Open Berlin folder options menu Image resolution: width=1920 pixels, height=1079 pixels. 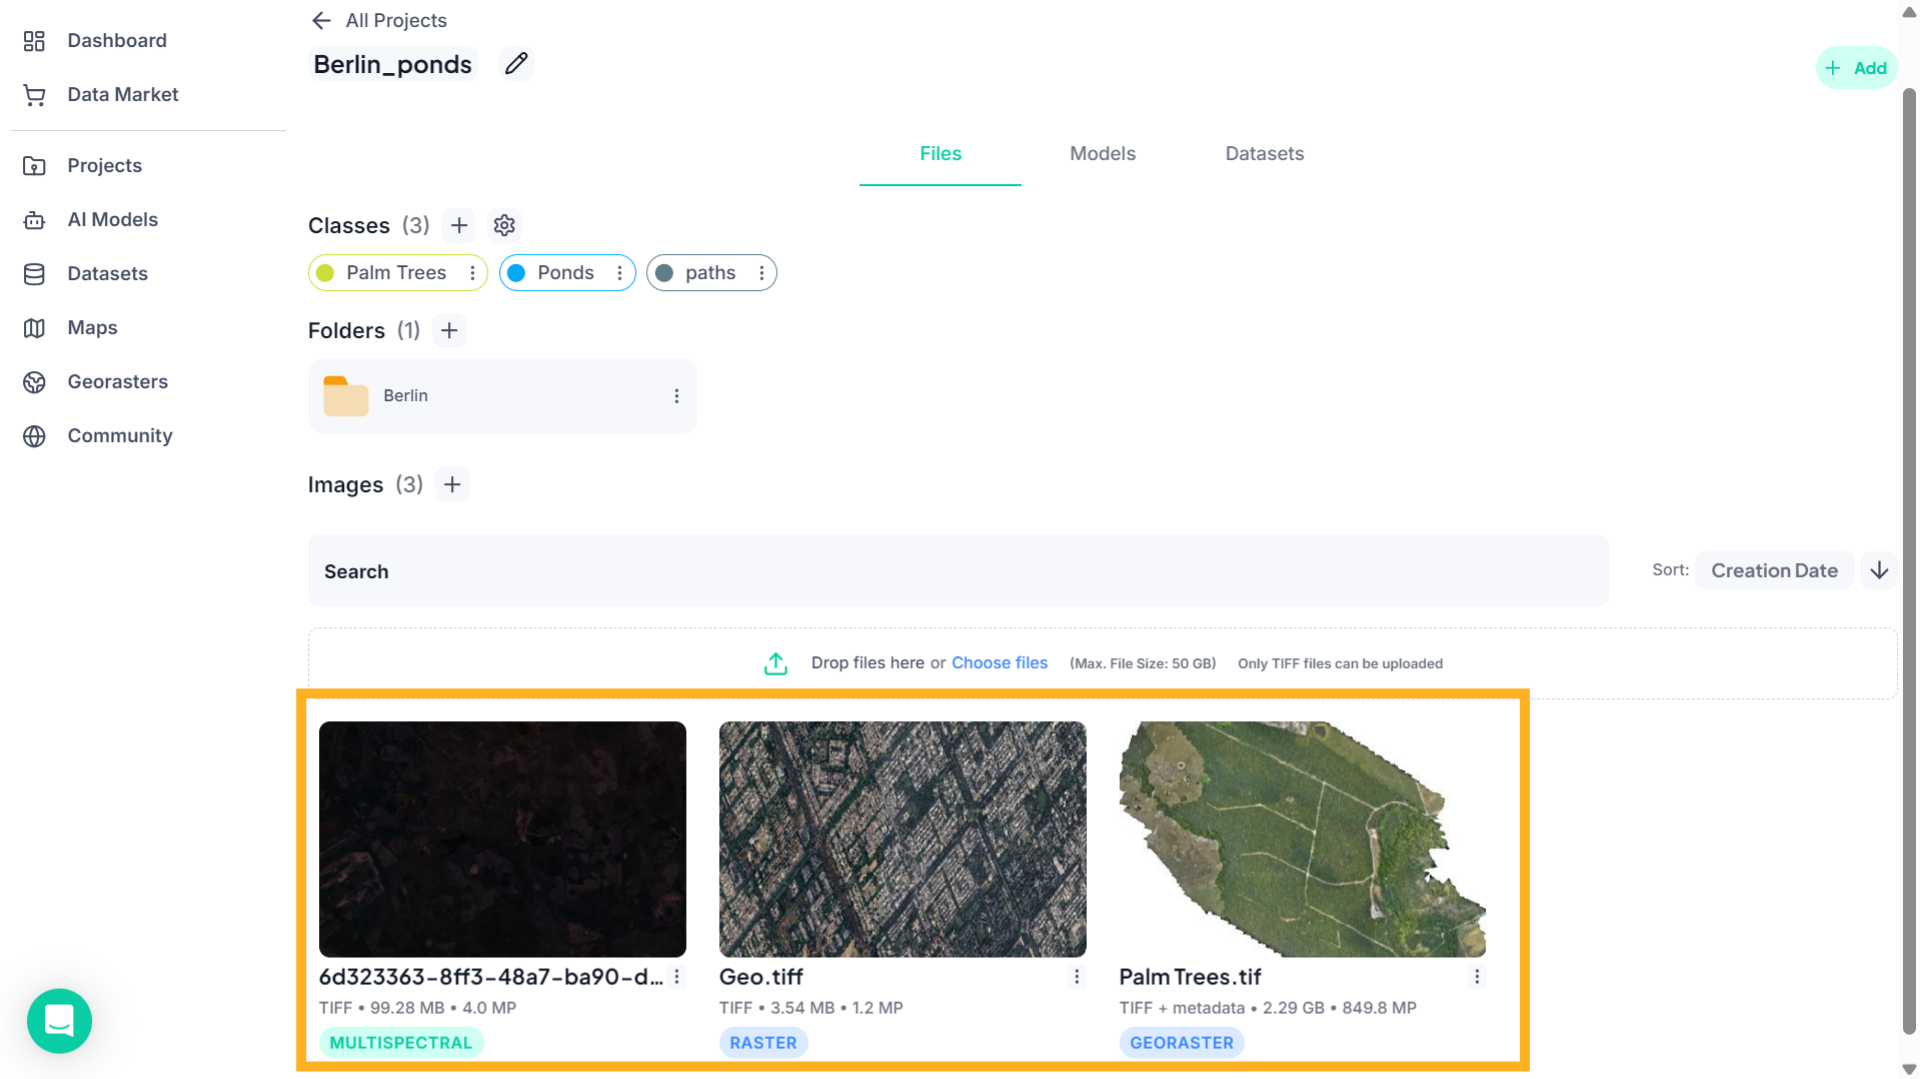[x=677, y=396]
